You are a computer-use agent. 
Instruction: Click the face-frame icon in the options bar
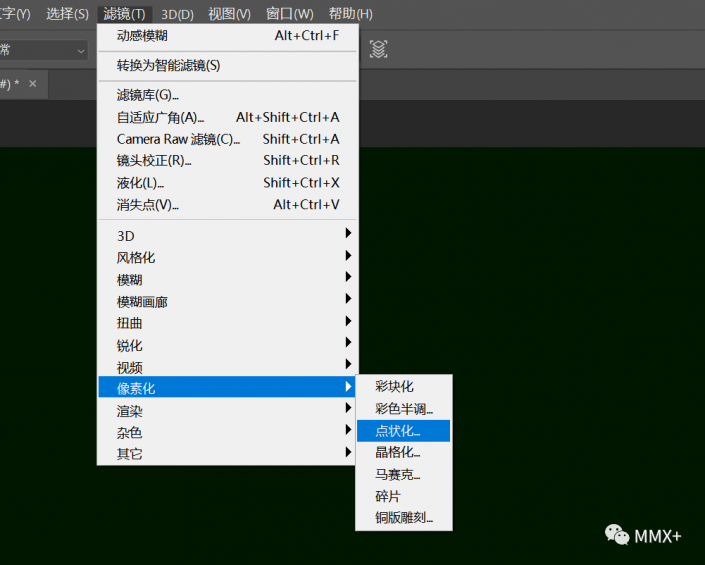coord(378,49)
